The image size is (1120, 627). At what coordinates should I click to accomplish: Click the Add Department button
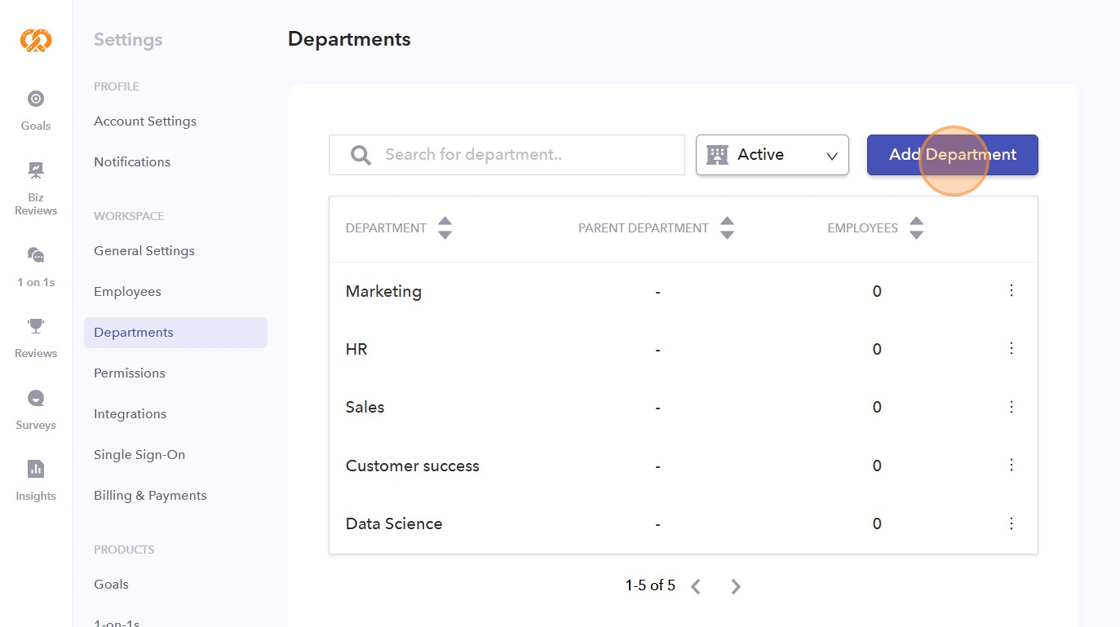(x=952, y=155)
